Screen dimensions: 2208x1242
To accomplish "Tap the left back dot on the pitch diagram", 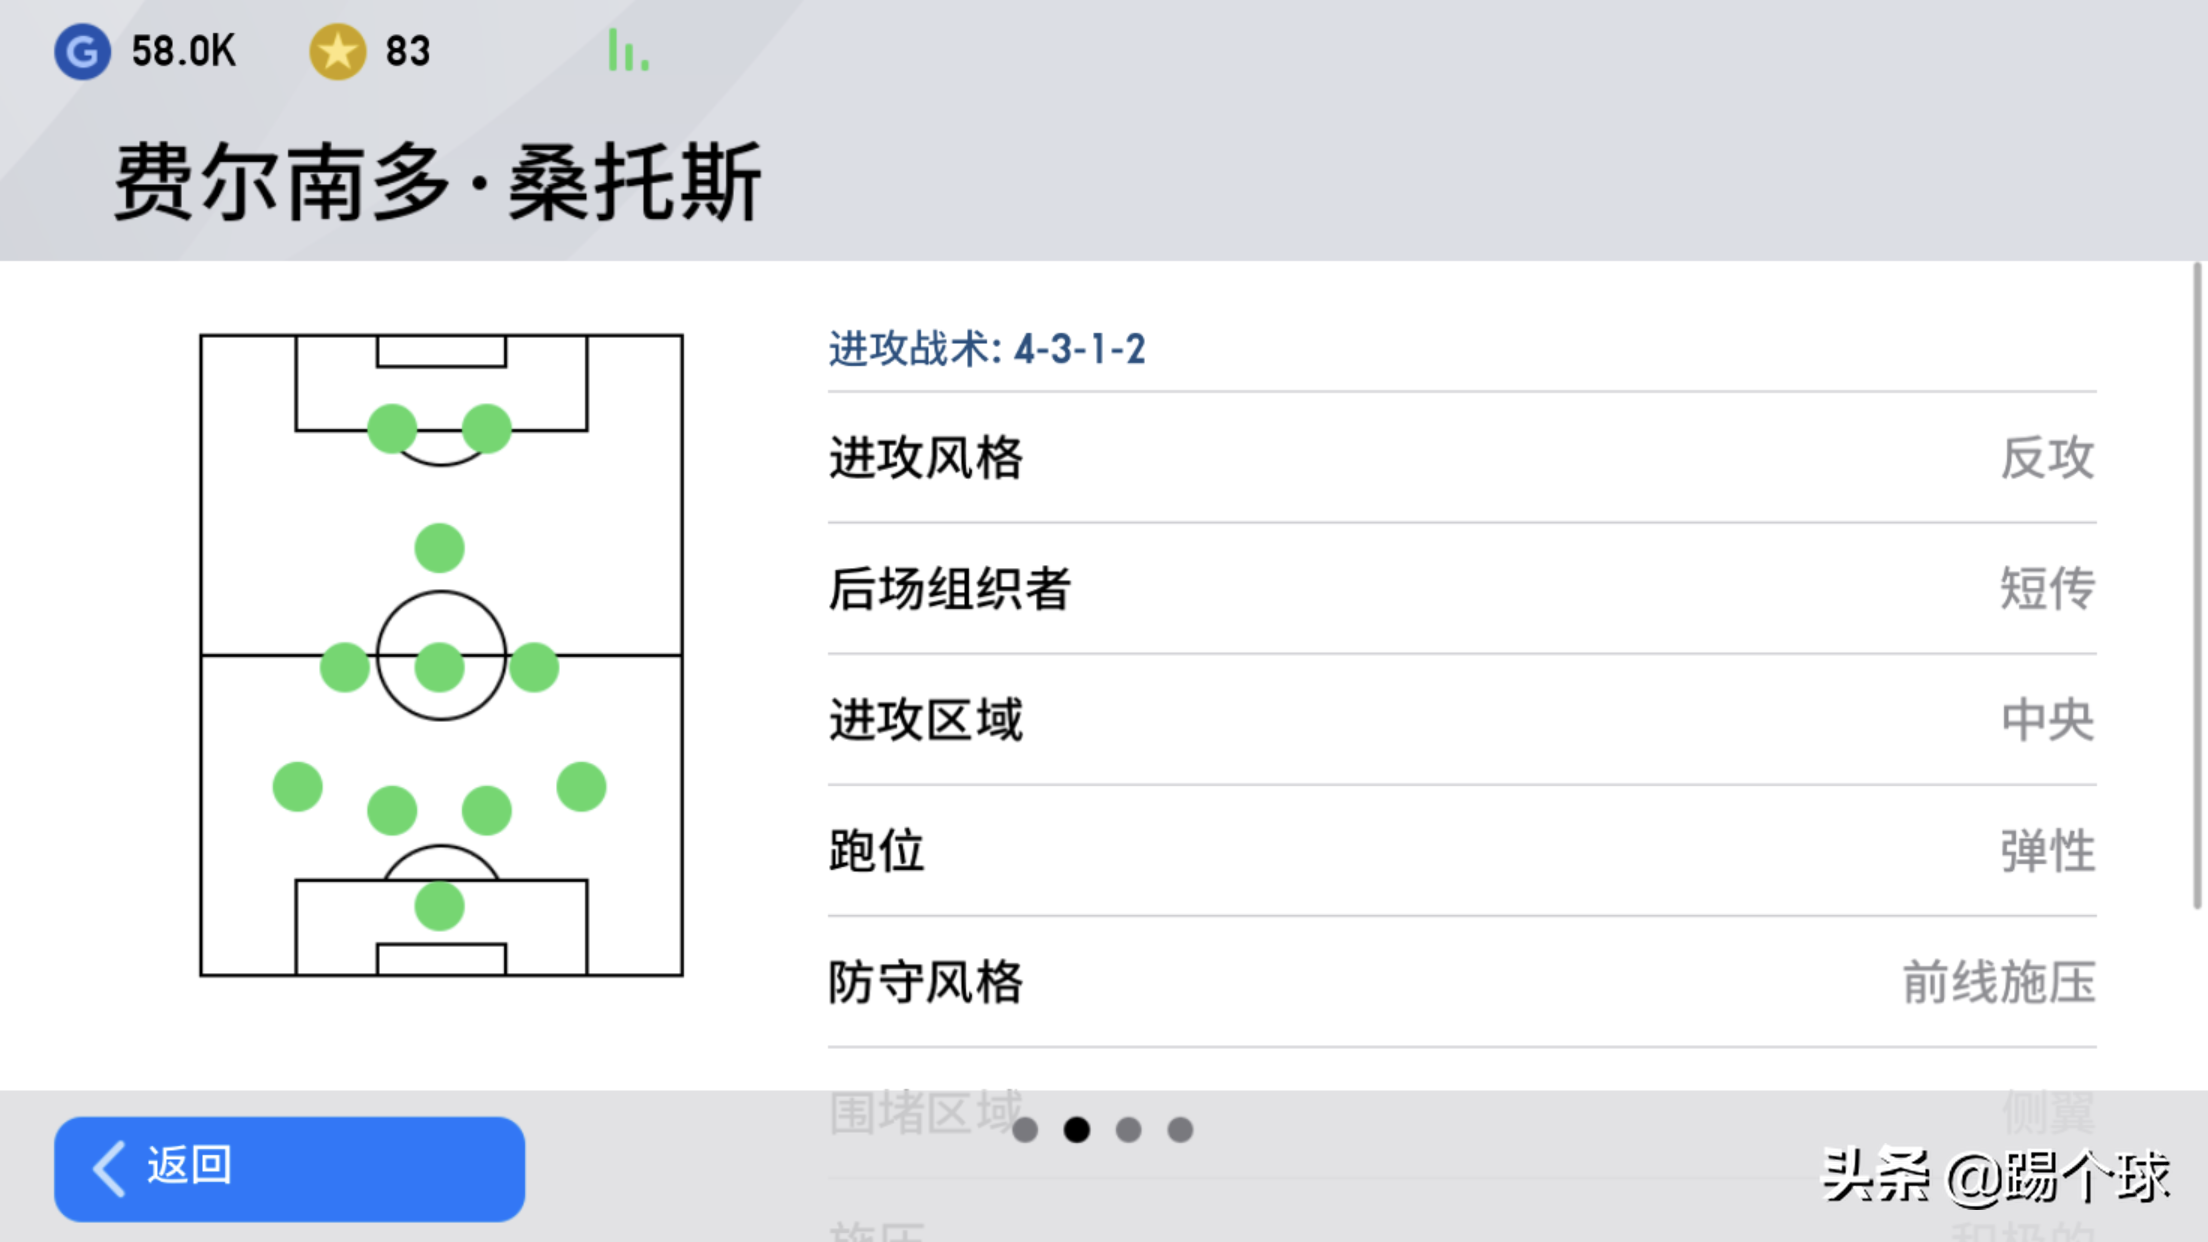I will 297,785.
